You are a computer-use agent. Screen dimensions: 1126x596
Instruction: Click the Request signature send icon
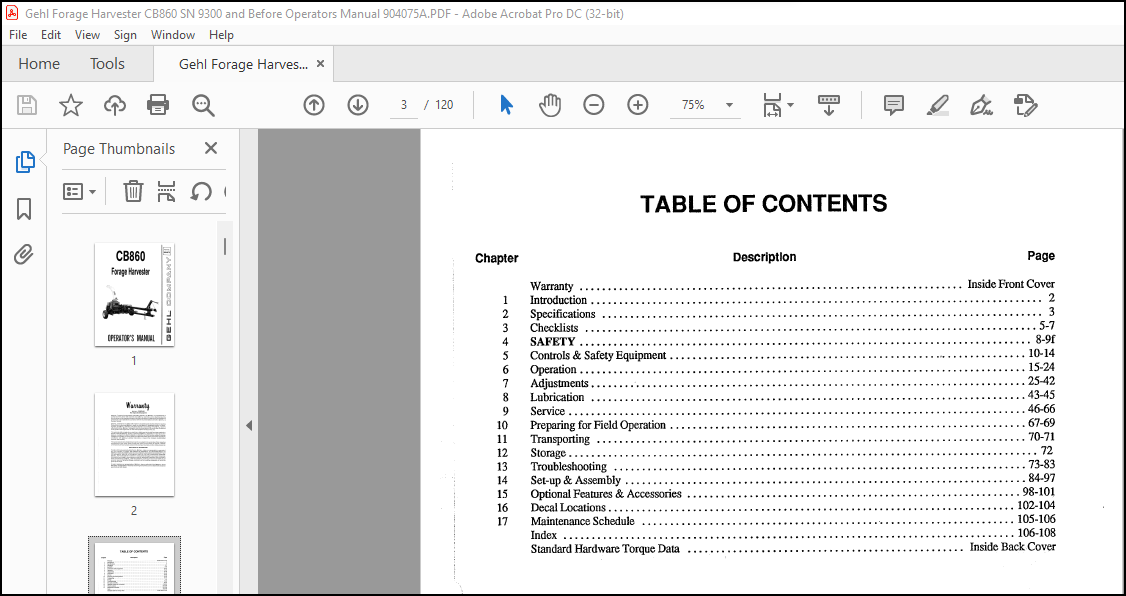click(x=1025, y=106)
